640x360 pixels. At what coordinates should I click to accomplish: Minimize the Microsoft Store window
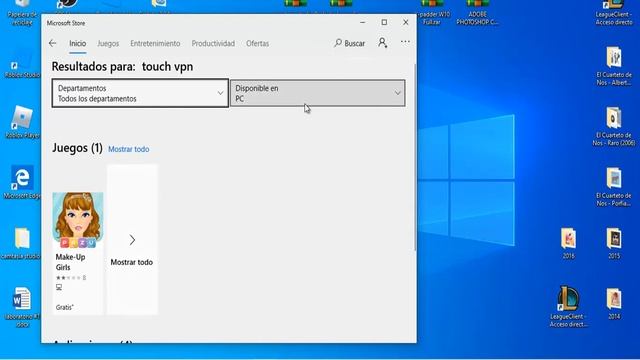tap(362, 22)
